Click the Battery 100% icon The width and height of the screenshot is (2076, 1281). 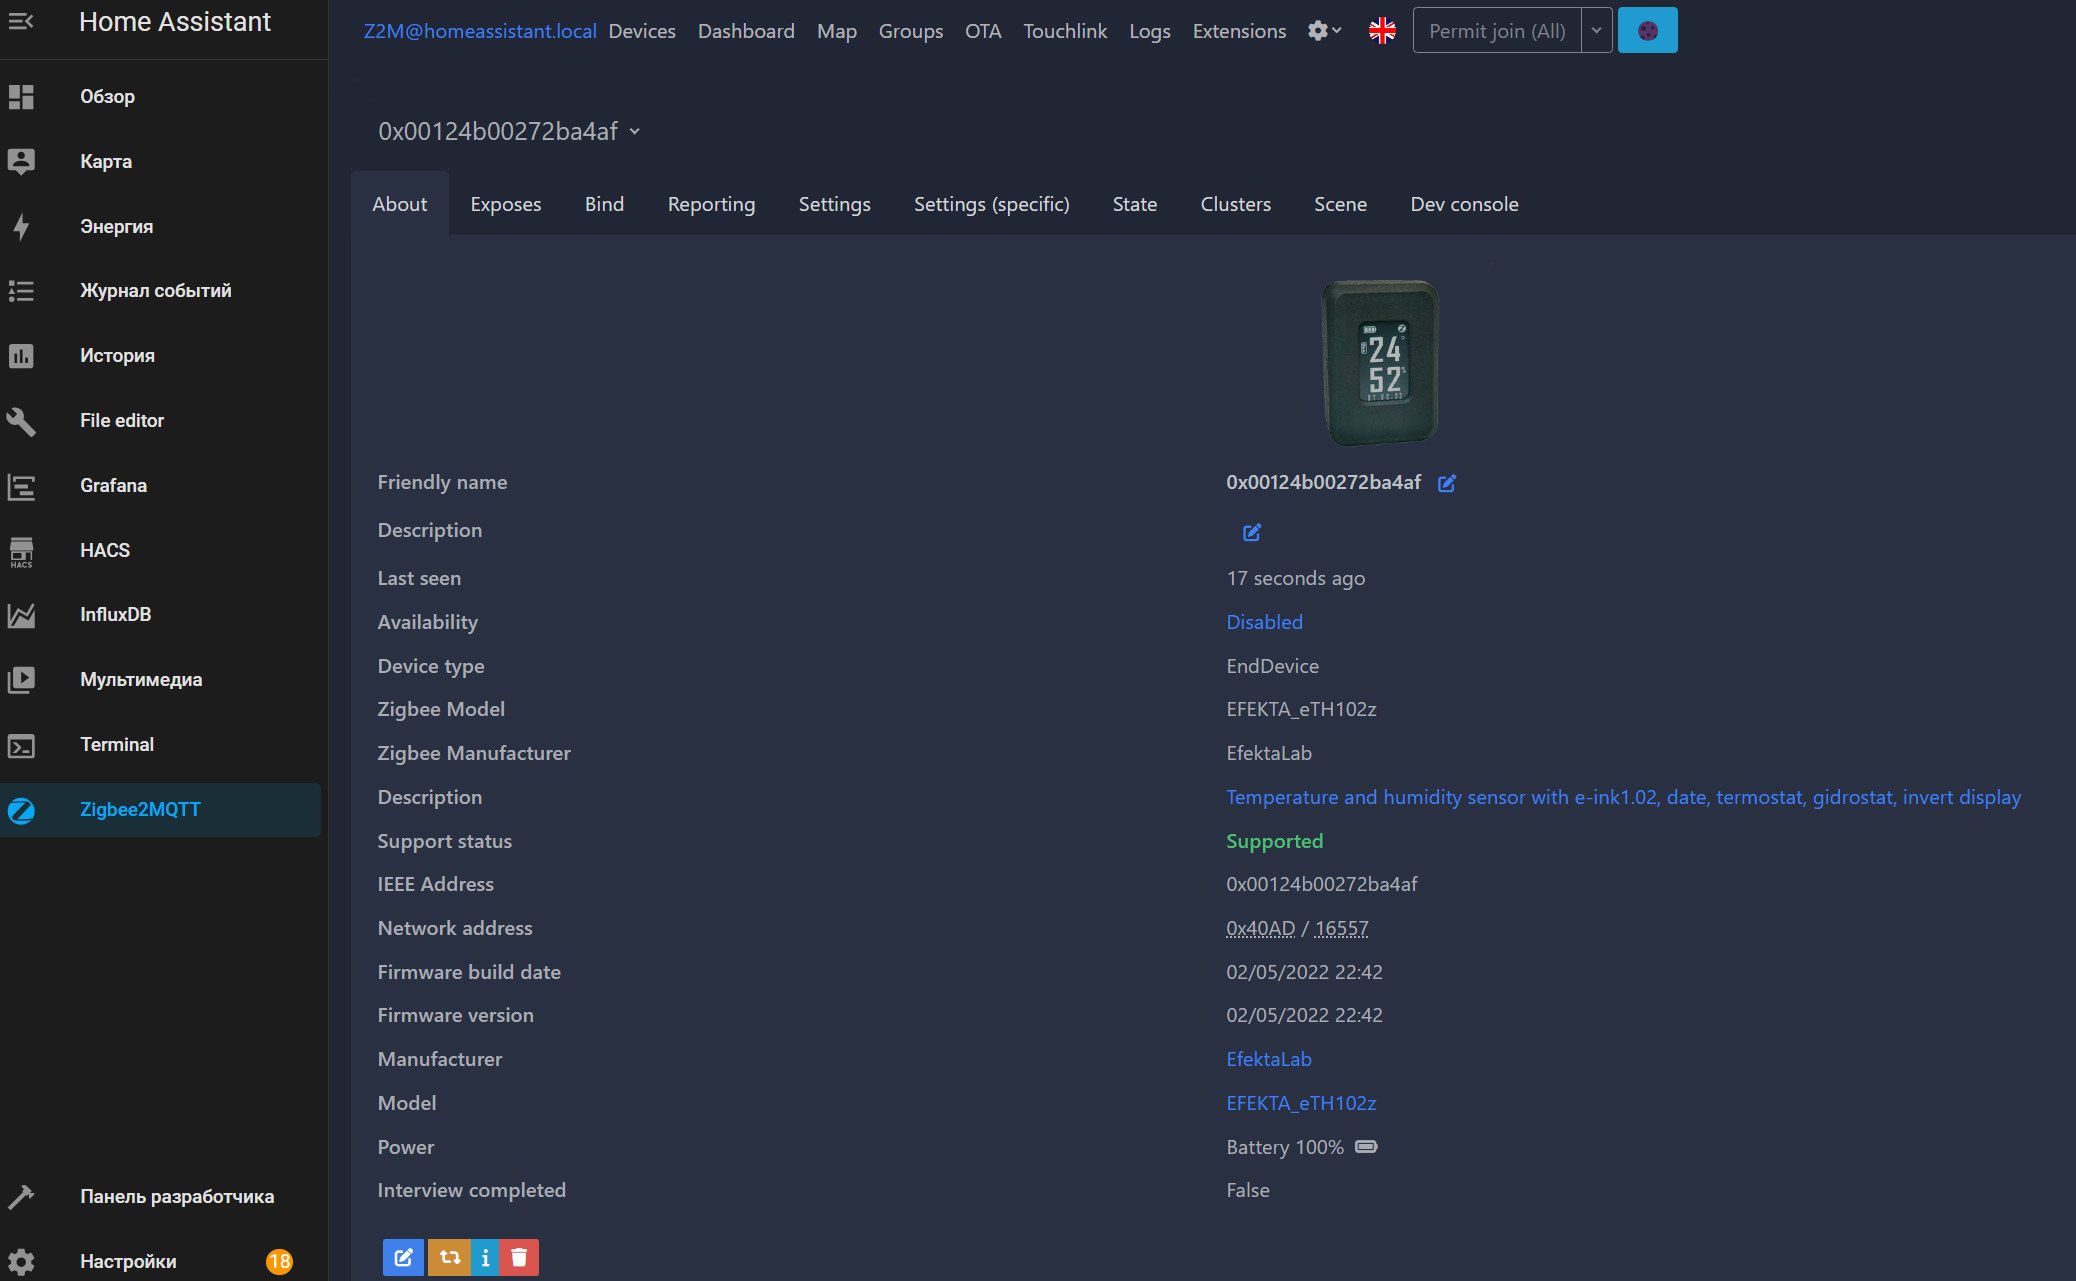tap(1366, 1147)
